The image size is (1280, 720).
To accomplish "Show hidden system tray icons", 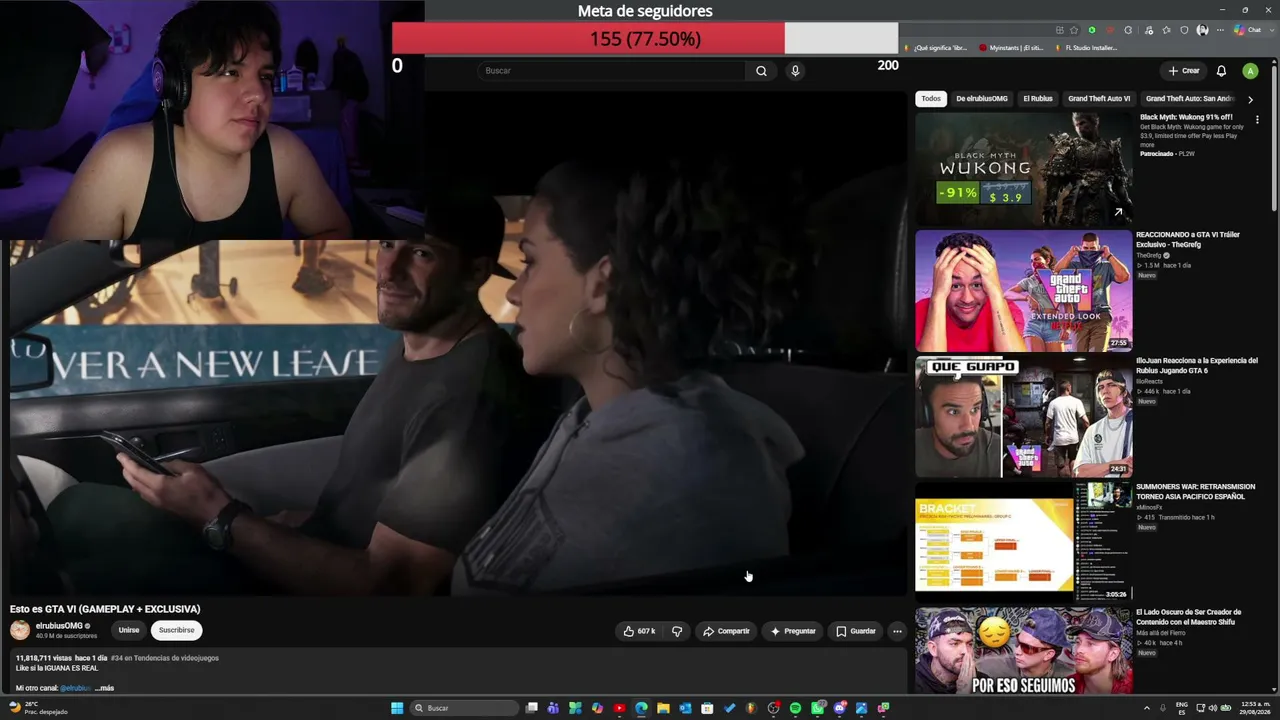I will point(1147,708).
